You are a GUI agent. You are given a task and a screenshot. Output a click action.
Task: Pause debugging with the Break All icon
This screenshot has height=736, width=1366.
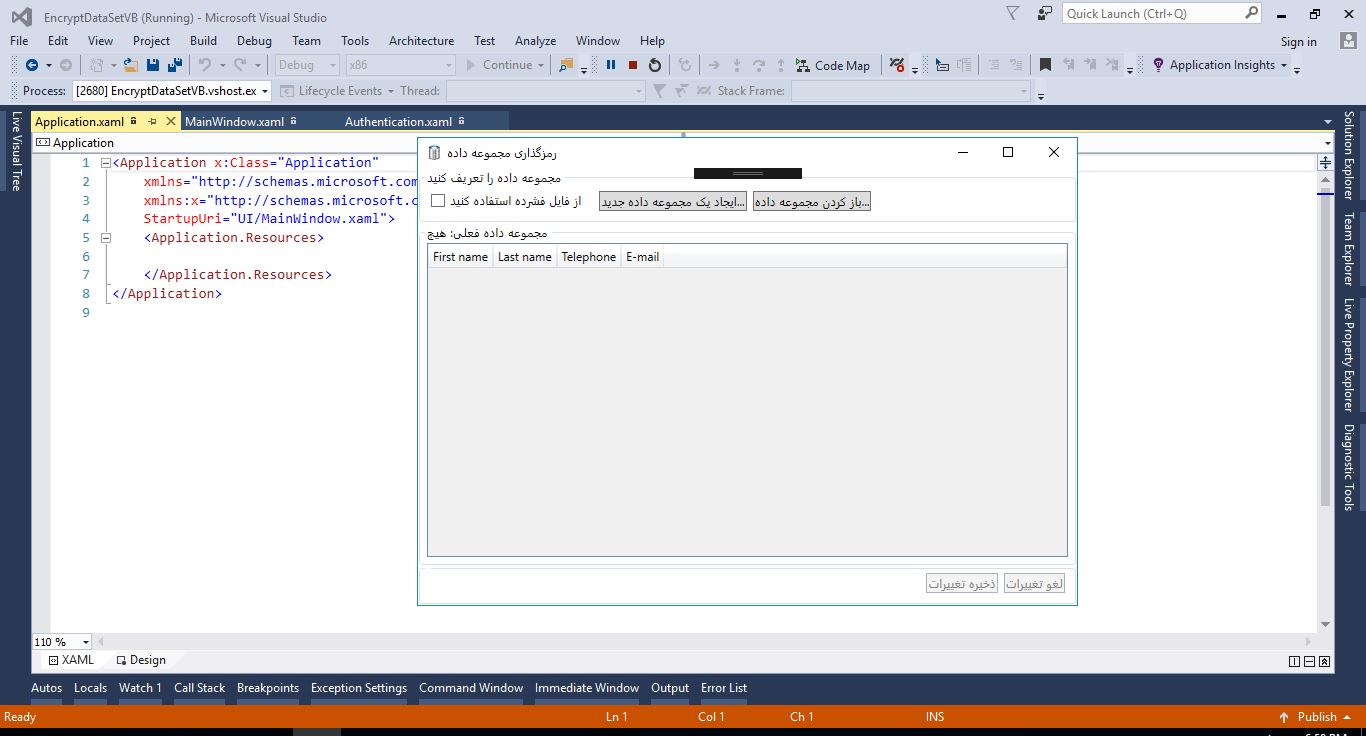point(611,65)
